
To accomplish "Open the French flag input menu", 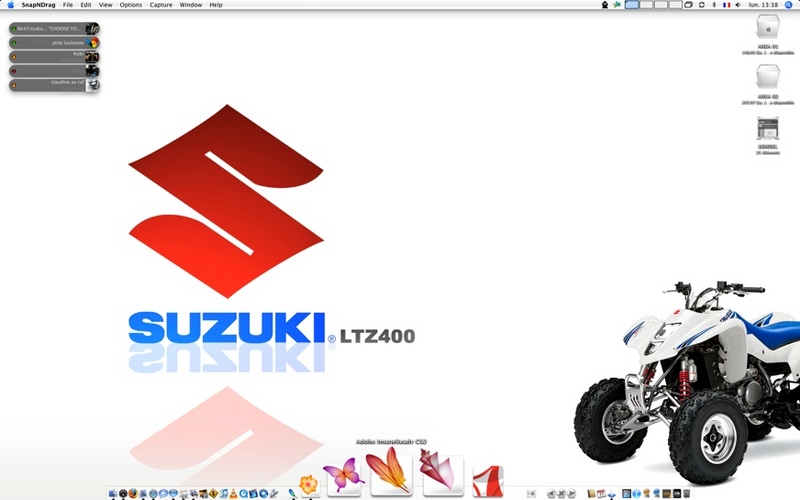I will (727, 5).
